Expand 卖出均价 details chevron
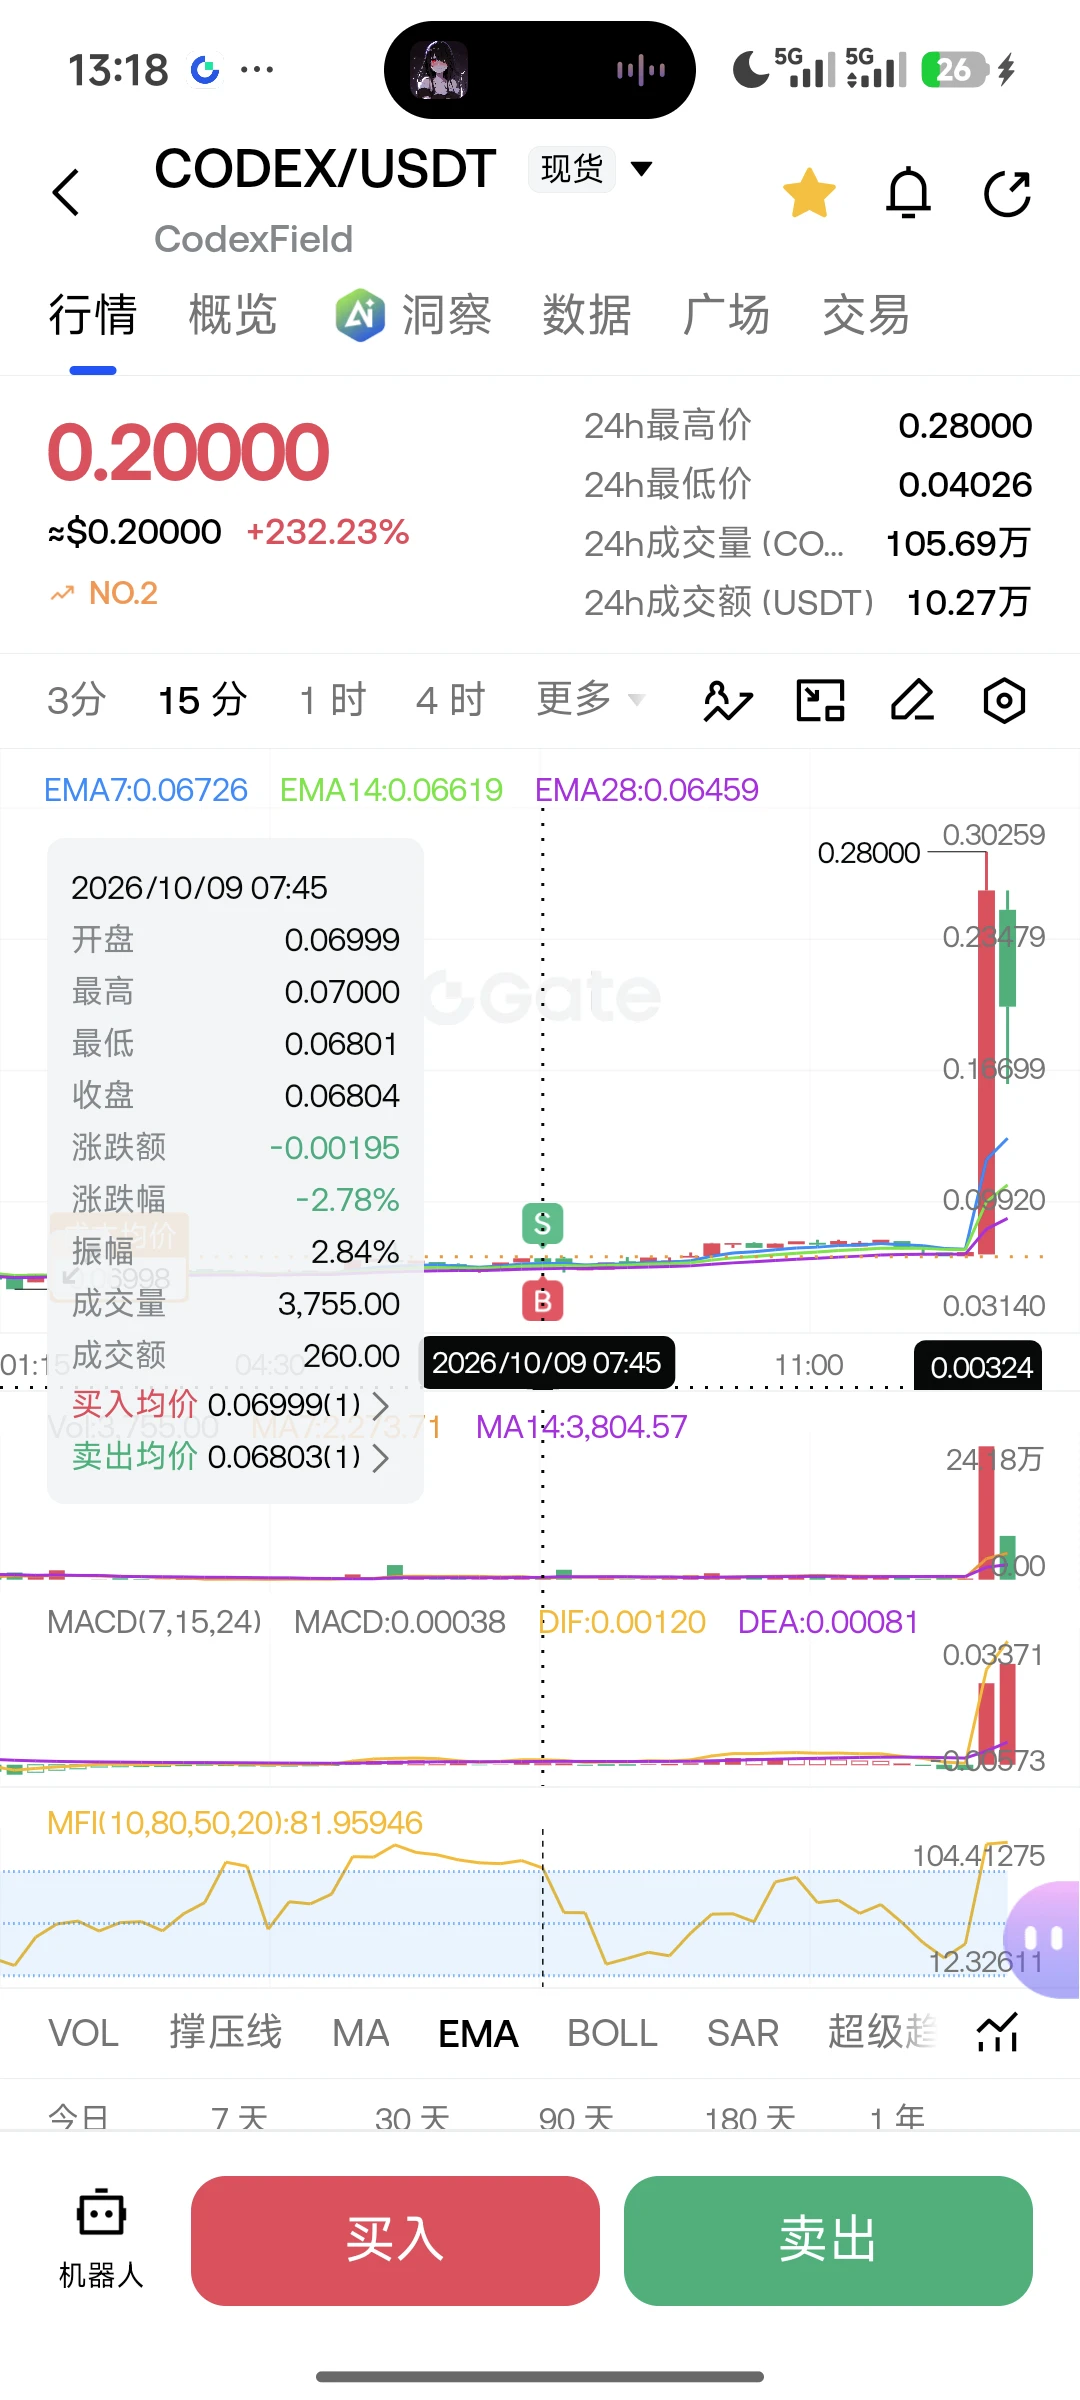1080x2400 pixels. click(x=381, y=1458)
